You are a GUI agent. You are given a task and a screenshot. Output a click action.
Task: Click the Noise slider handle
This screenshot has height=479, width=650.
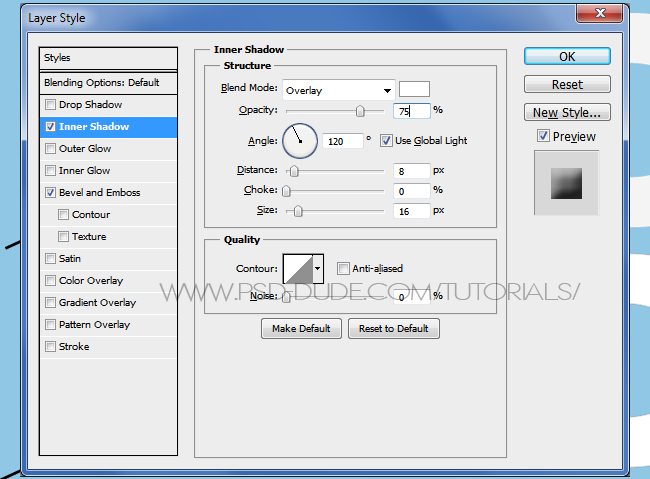[x=286, y=297]
